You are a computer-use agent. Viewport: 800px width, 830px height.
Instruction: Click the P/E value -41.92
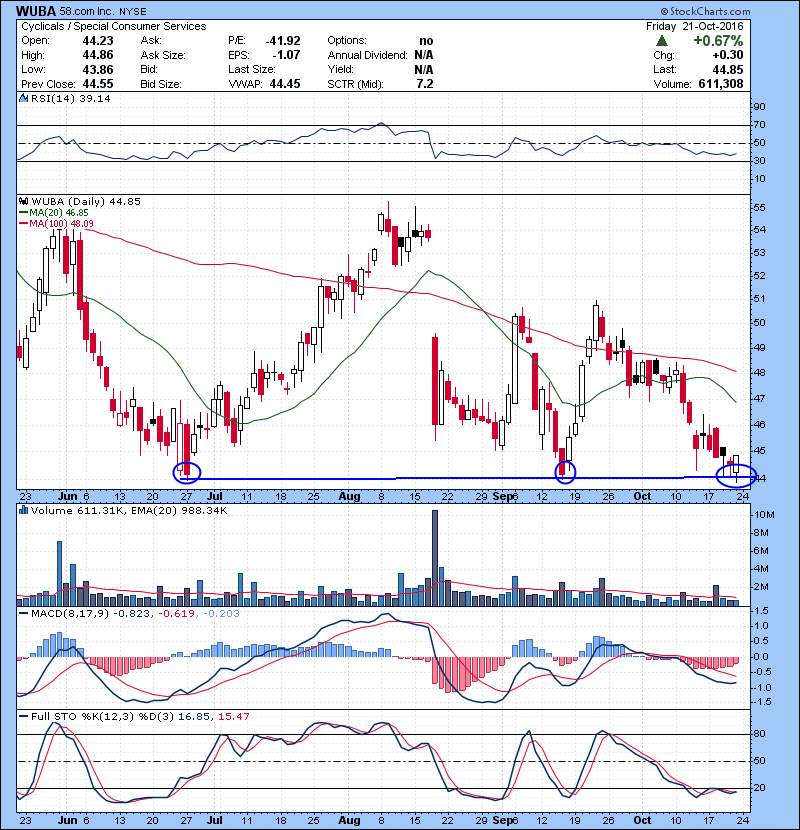283,41
